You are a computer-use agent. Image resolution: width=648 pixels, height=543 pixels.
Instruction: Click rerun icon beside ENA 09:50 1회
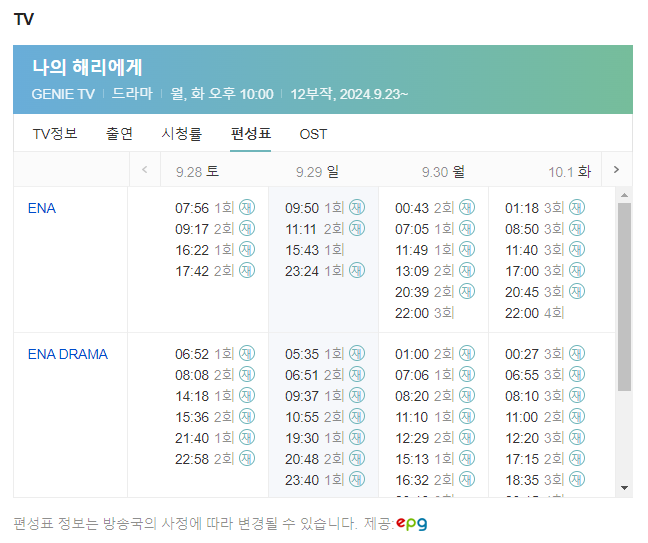[357, 207]
